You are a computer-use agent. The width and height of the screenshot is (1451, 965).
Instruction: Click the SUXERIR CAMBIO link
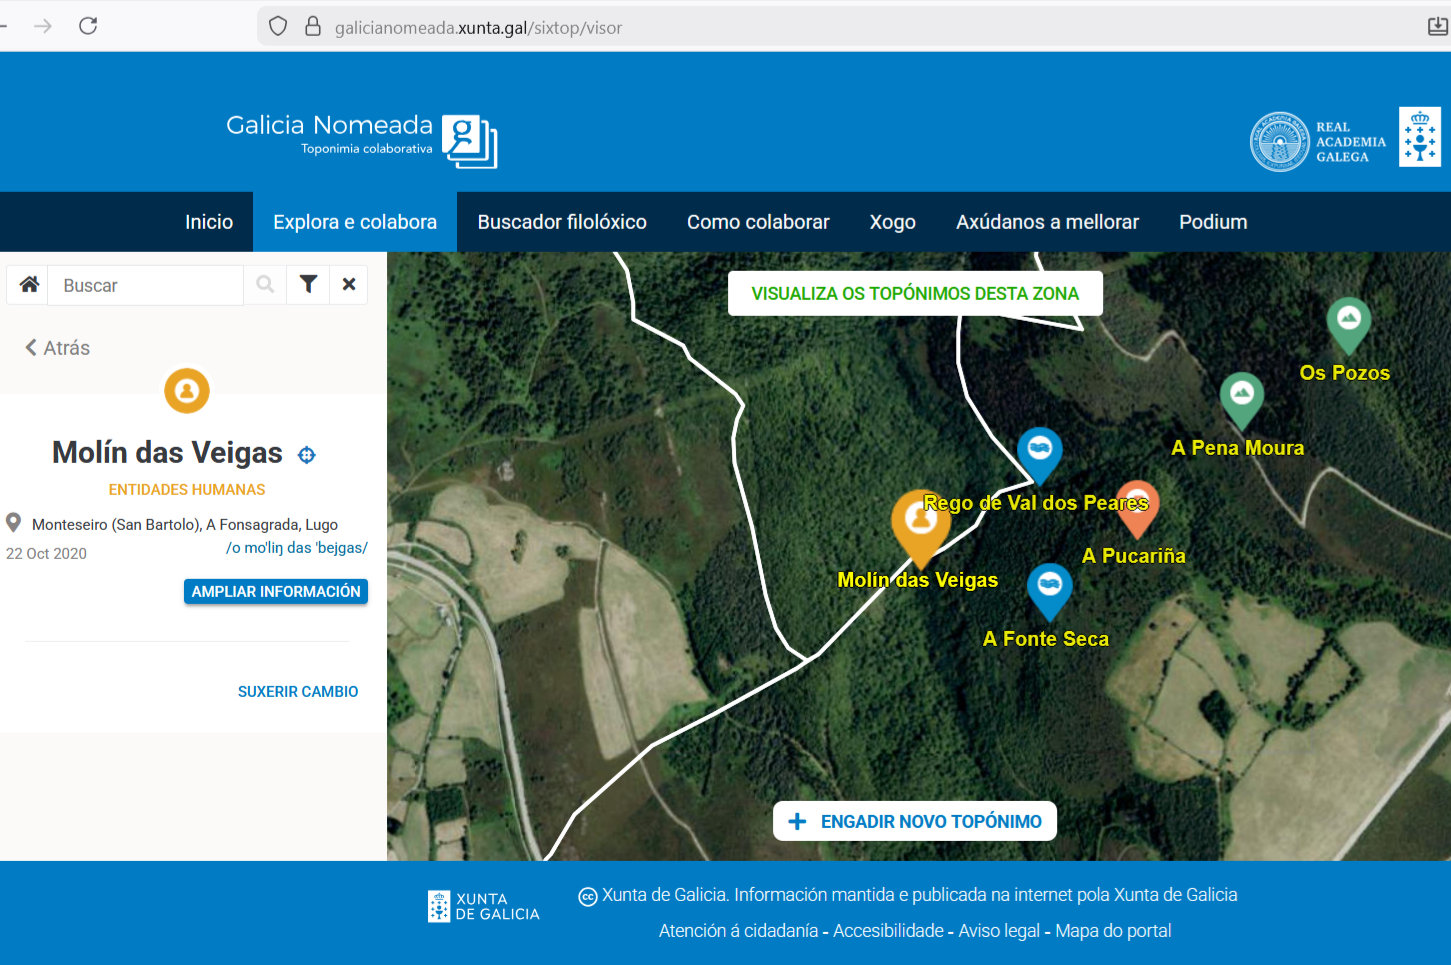(x=298, y=692)
